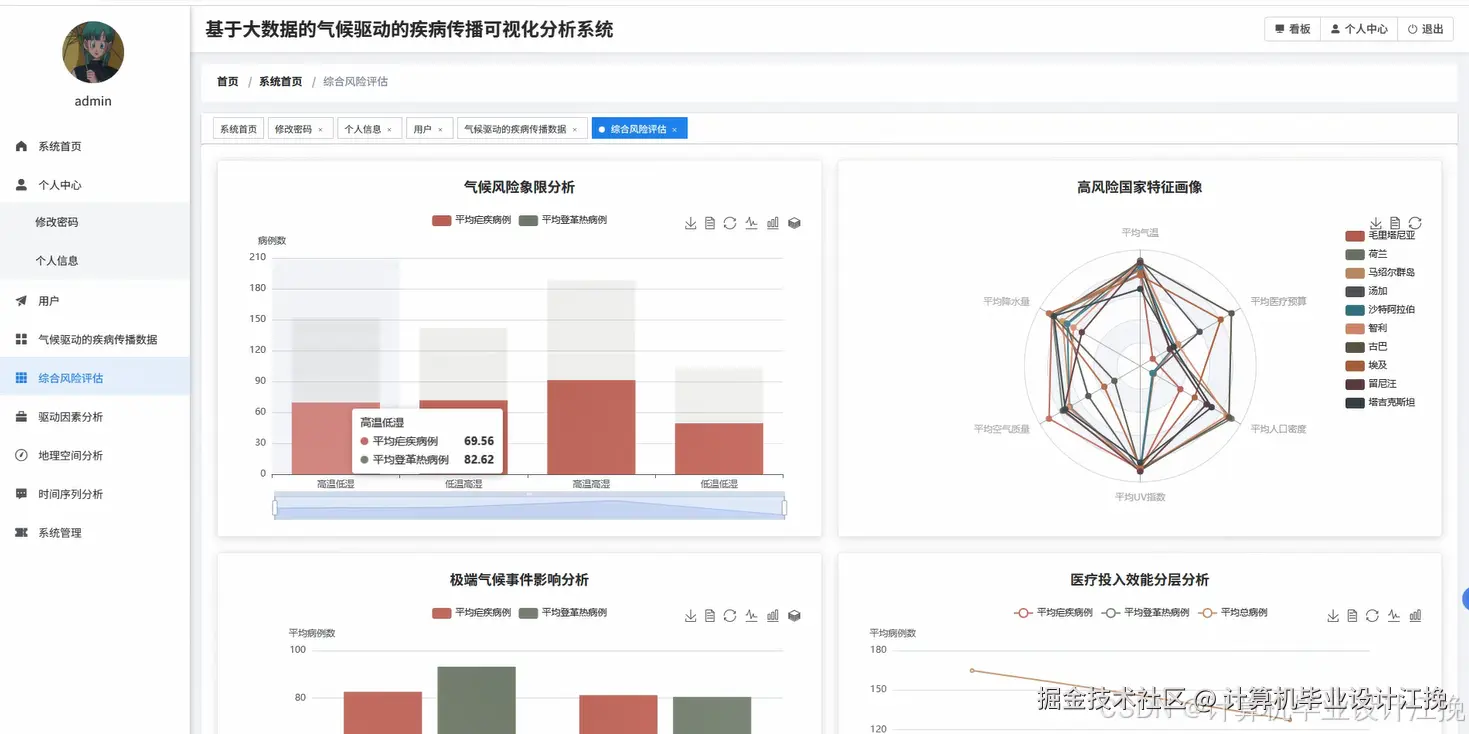Click the 平均UV指数 radar axis label

[x=1140, y=497]
